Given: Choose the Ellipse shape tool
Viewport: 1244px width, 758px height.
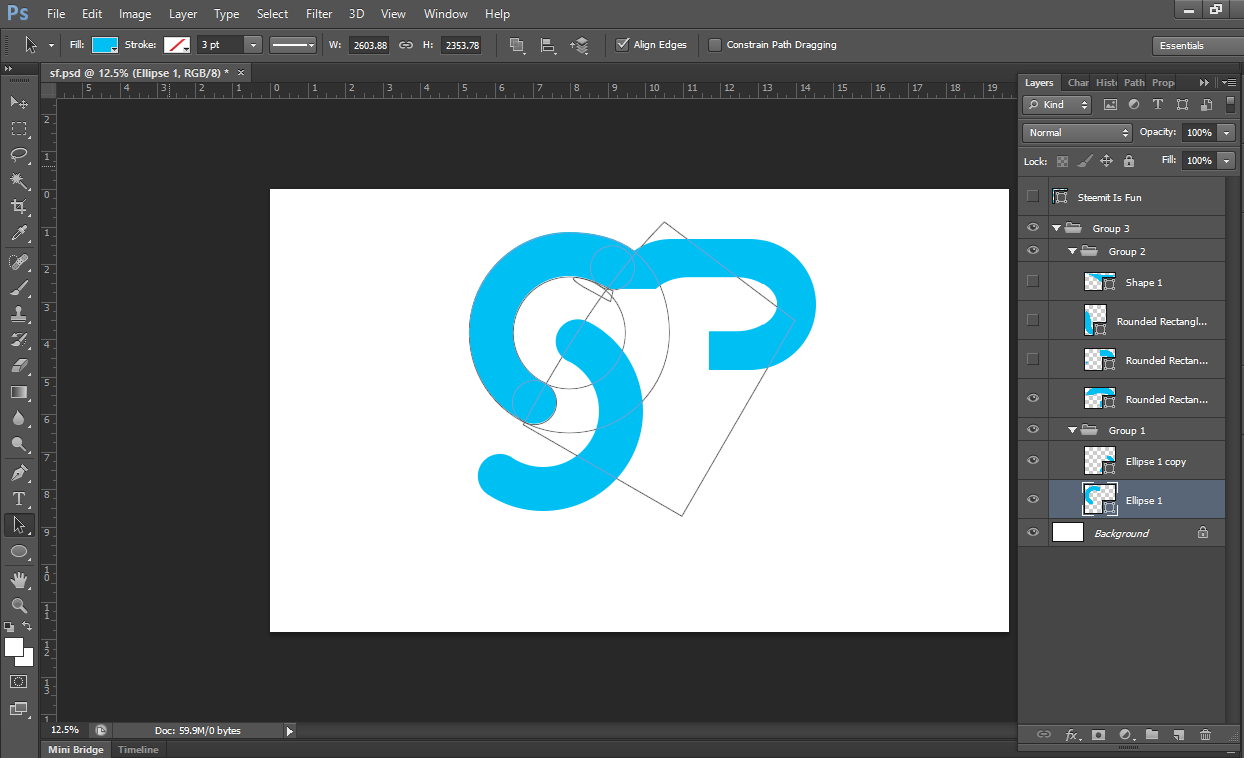Looking at the screenshot, I should pyautogui.click(x=19, y=551).
